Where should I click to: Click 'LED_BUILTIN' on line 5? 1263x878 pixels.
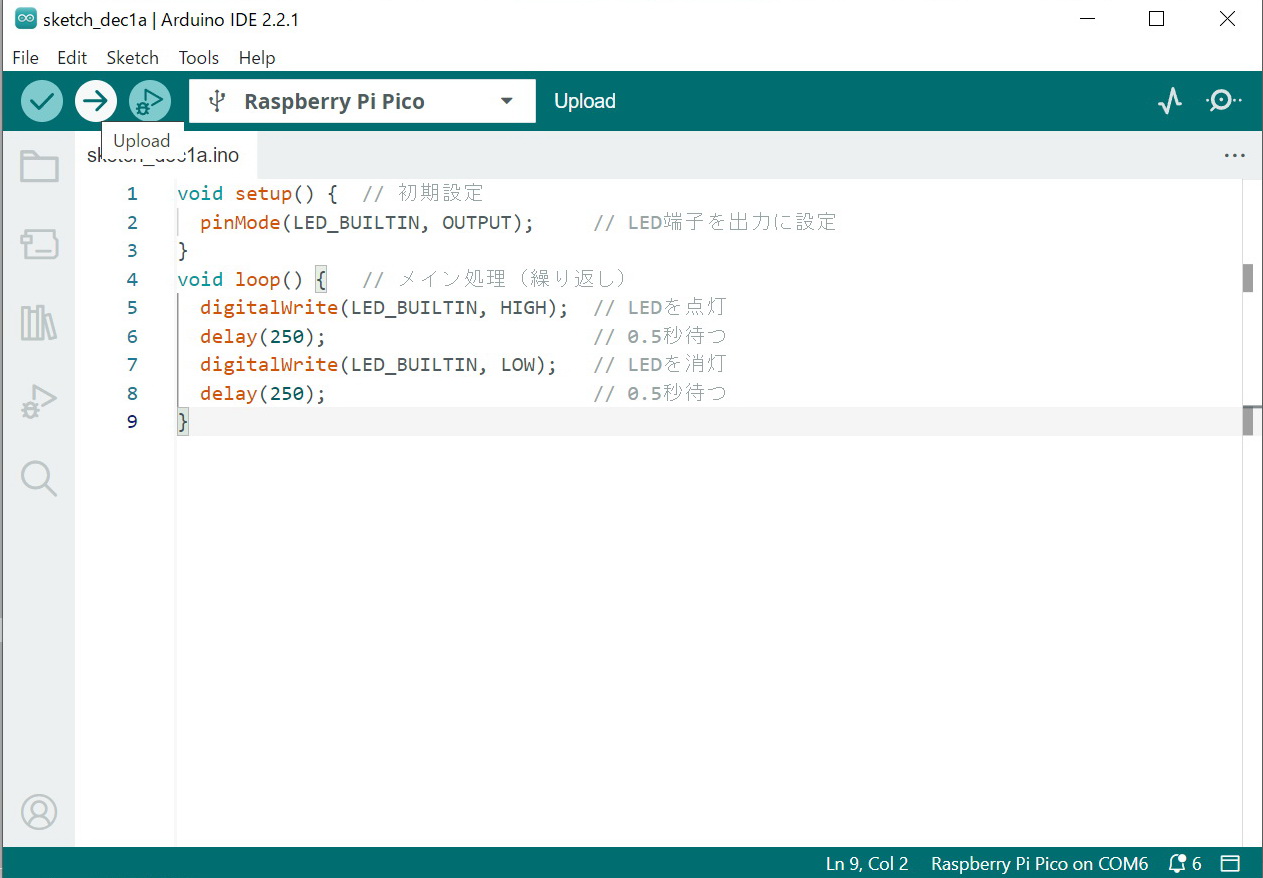(x=414, y=307)
